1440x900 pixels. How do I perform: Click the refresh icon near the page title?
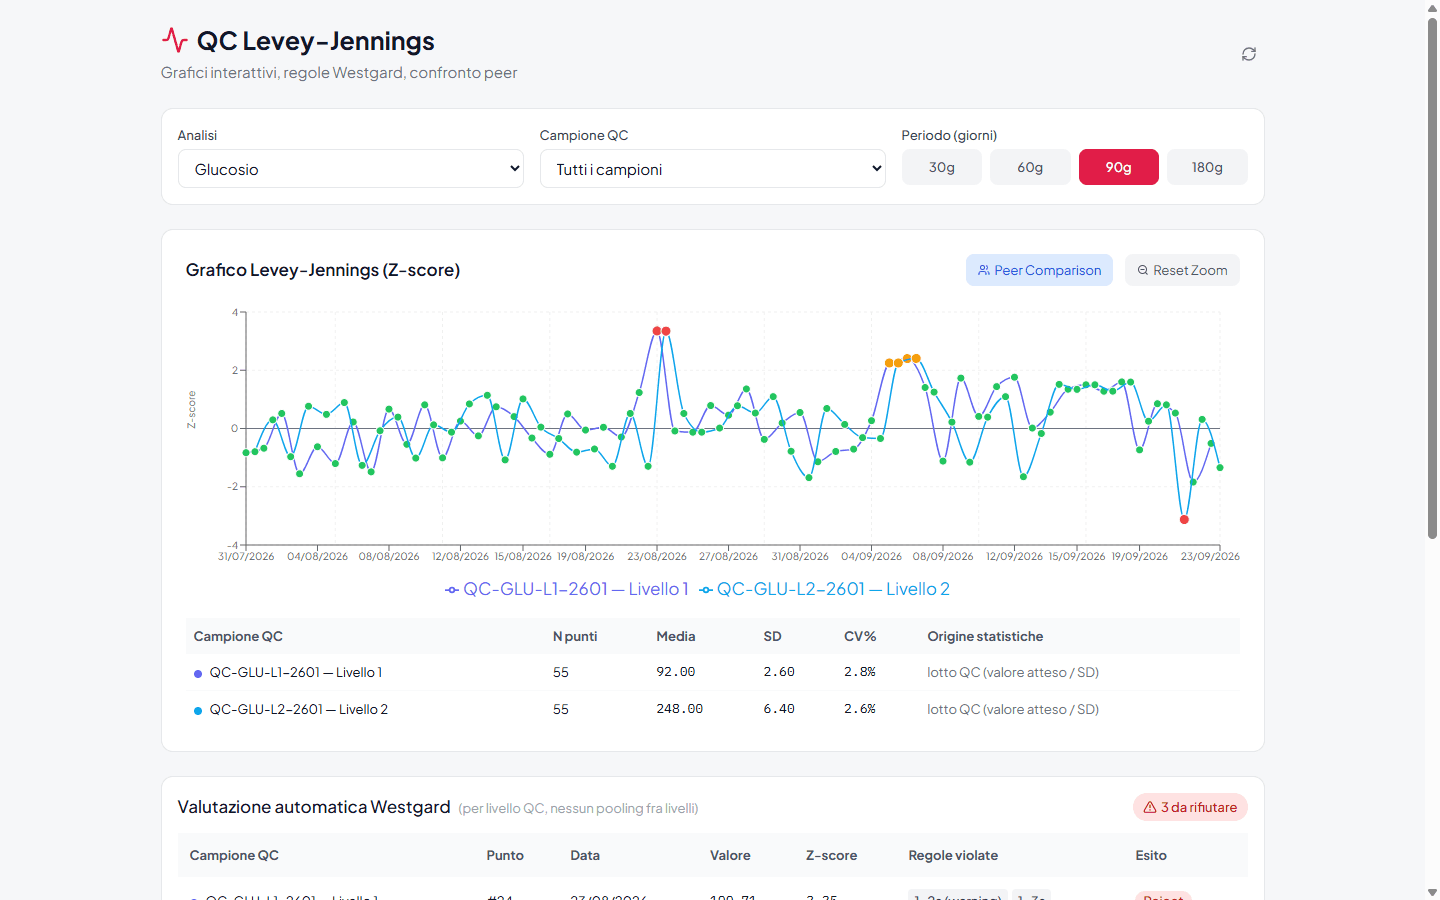[1249, 54]
